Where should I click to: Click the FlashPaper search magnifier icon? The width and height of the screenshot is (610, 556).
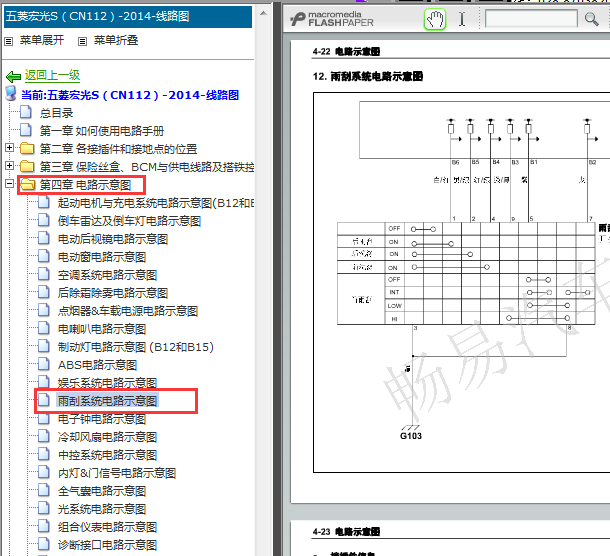point(591,19)
